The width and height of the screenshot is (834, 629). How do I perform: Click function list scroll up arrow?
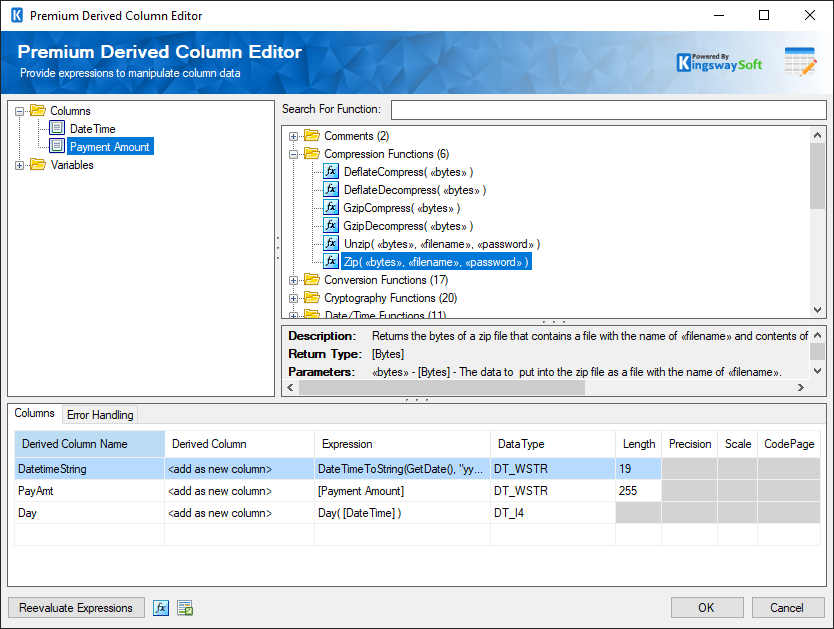[x=818, y=135]
